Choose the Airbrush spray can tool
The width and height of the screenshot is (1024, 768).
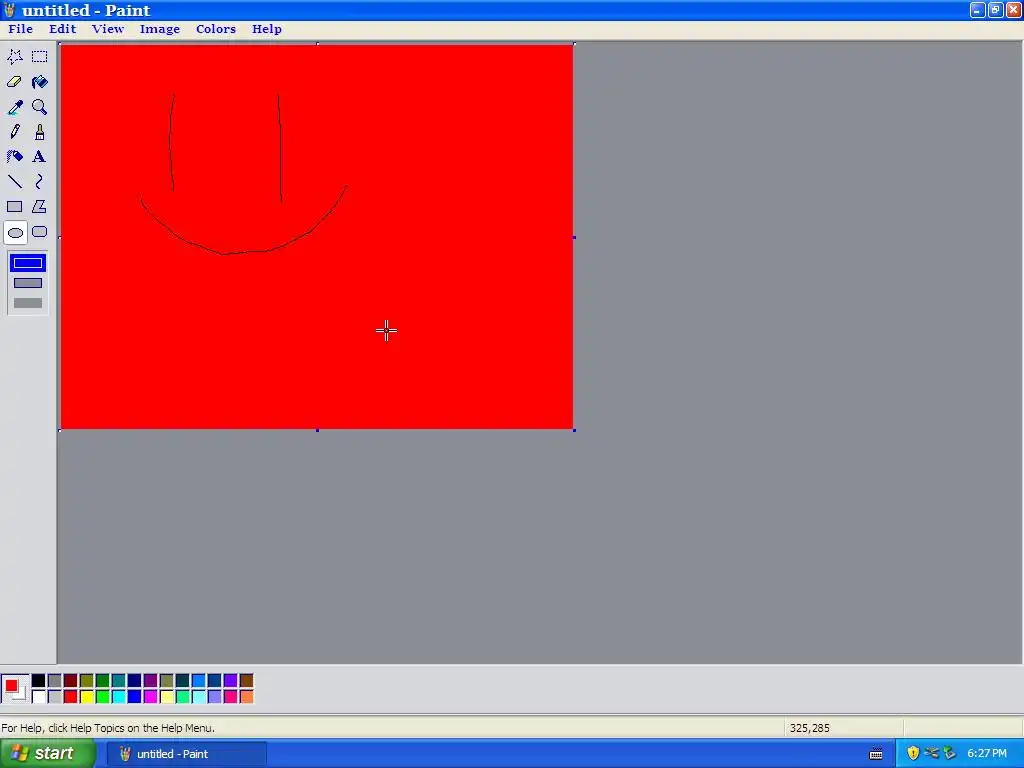pos(15,157)
